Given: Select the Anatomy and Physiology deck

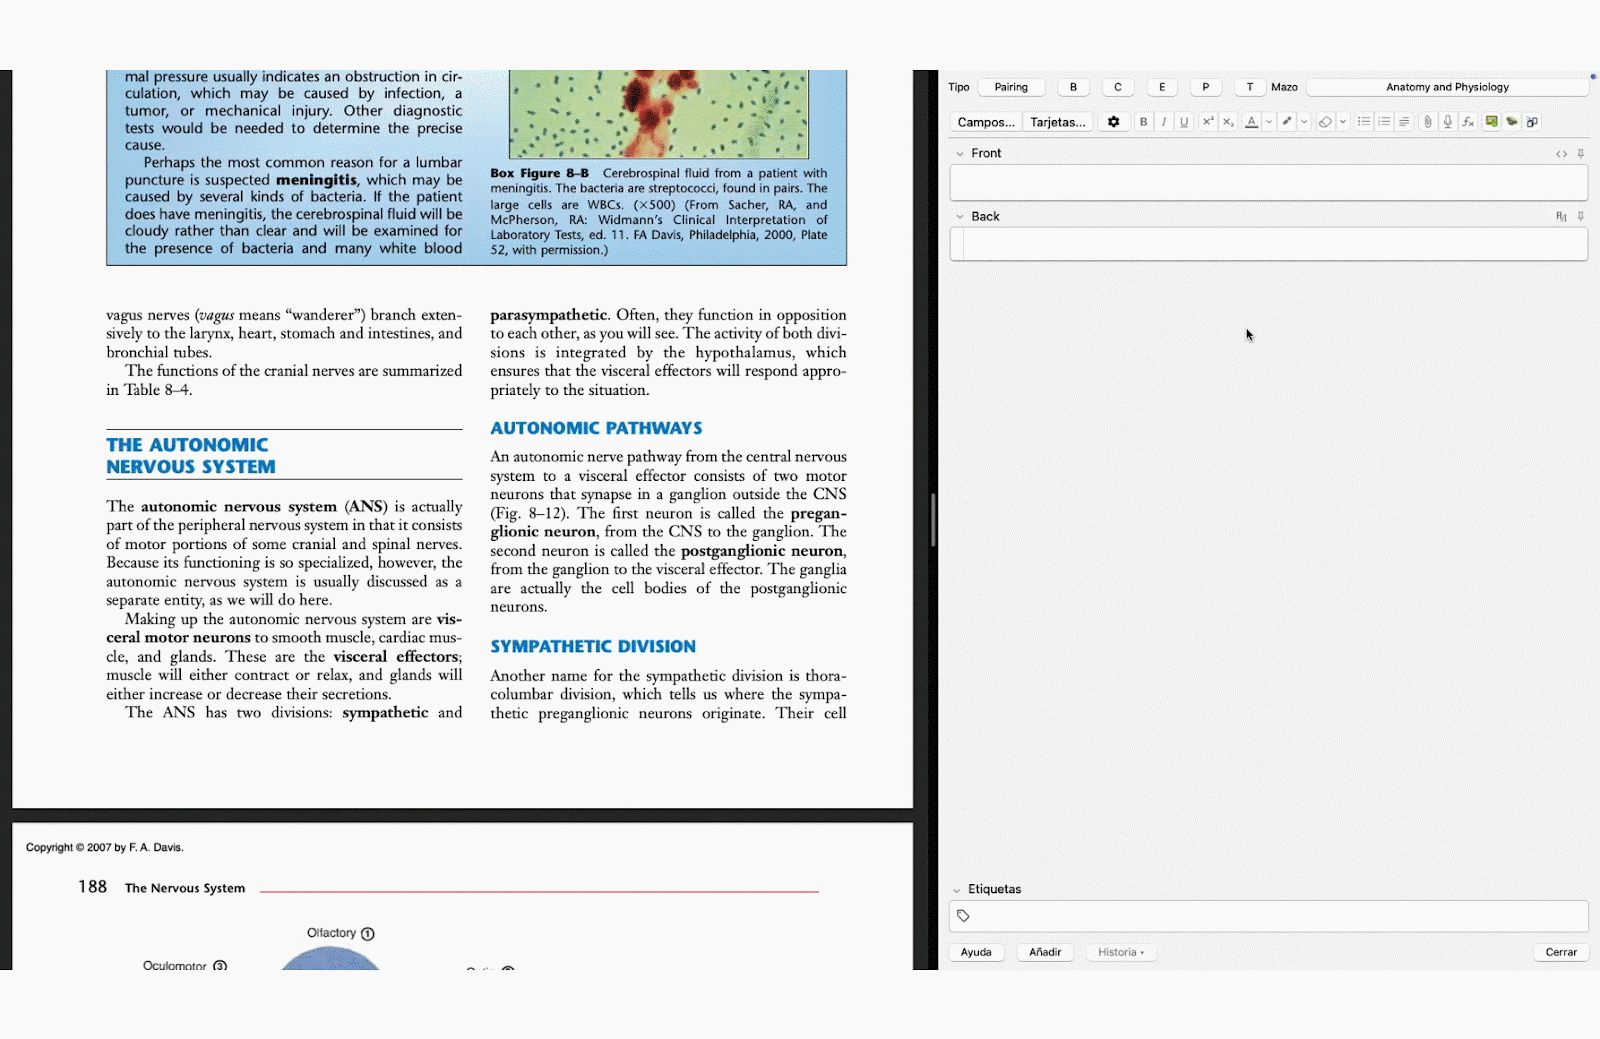Looking at the screenshot, I should point(1447,86).
